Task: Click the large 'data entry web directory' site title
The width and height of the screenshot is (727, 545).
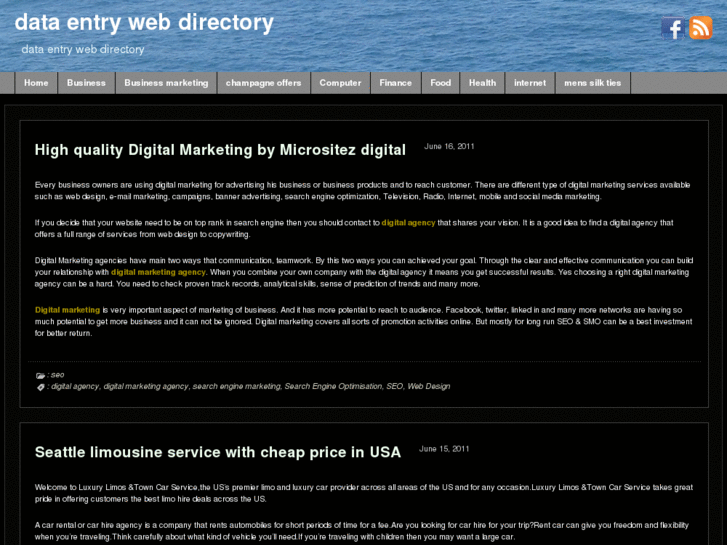Action: (144, 23)
